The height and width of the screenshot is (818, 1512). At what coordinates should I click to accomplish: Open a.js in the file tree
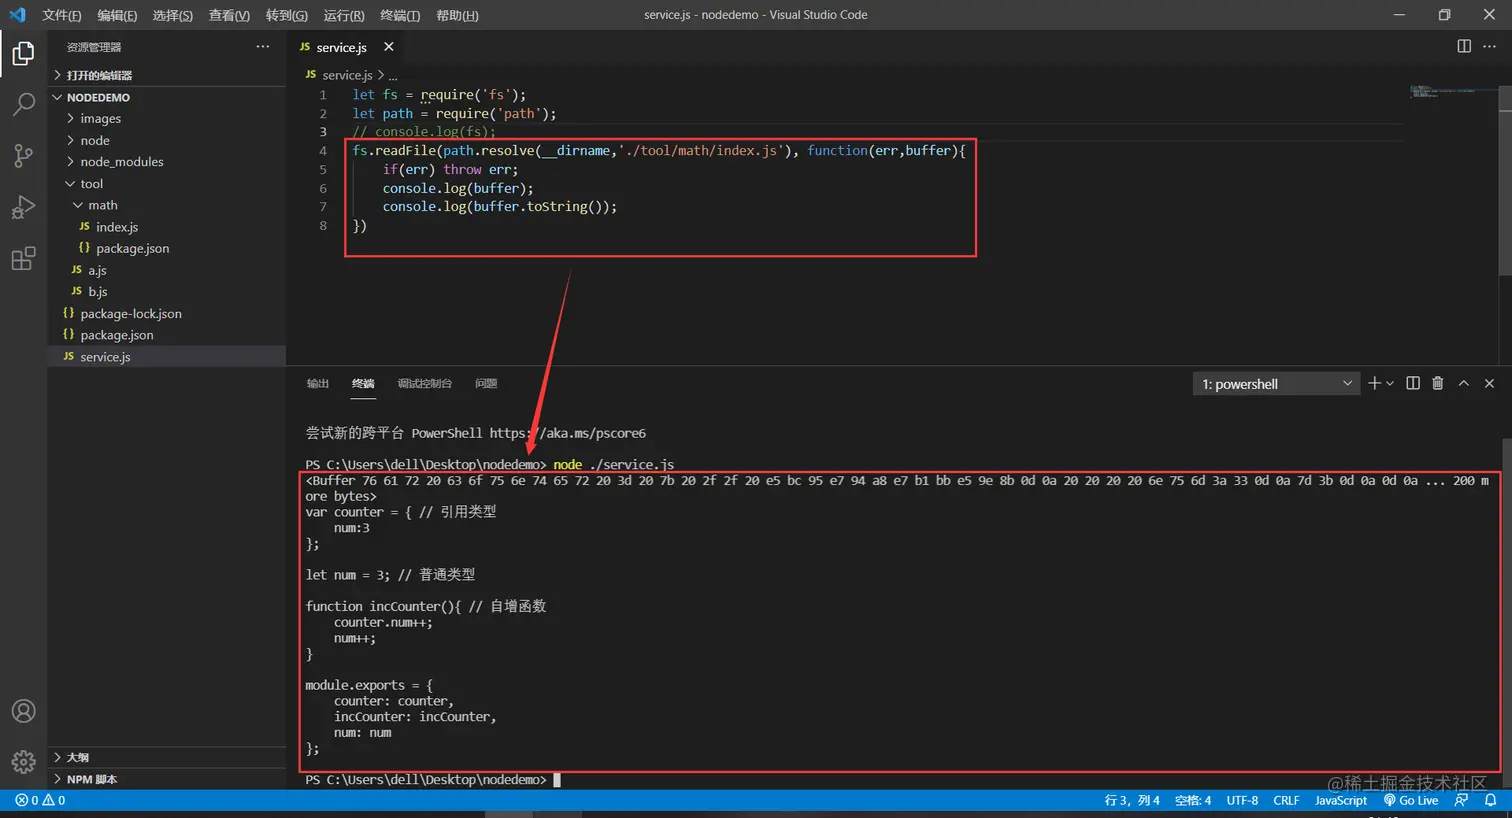click(x=167, y=270)
